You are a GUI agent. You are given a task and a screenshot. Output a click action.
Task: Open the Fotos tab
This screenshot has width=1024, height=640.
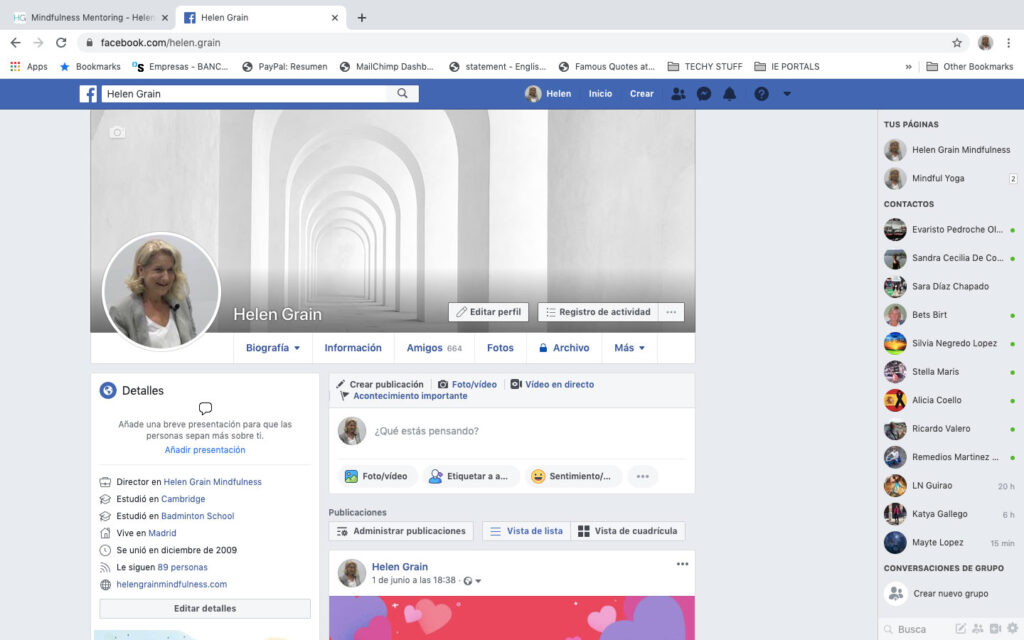click(x=500, y=348)
